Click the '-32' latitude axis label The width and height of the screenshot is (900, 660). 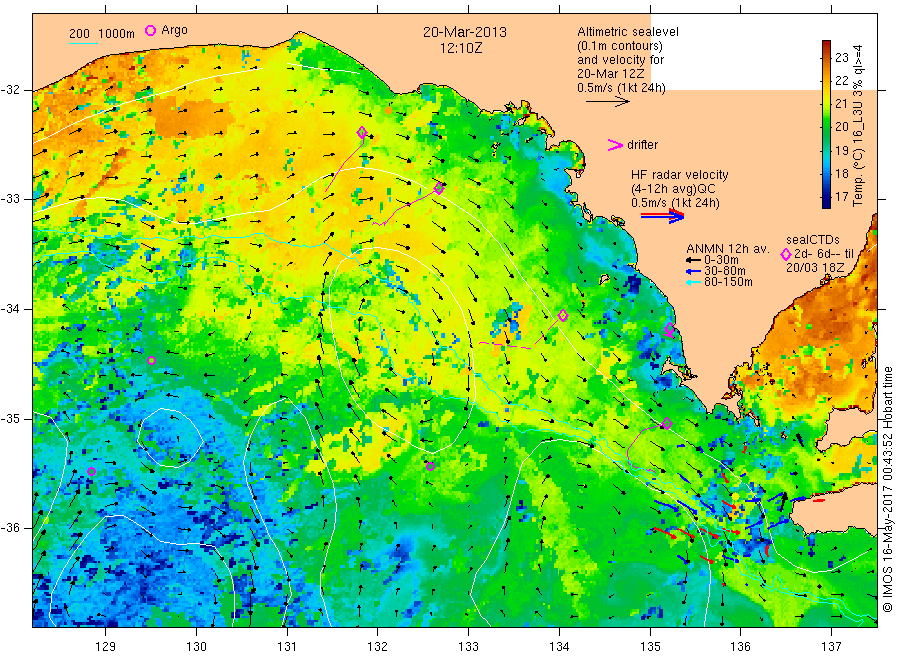pyautogui.click(x=10, y=90)
